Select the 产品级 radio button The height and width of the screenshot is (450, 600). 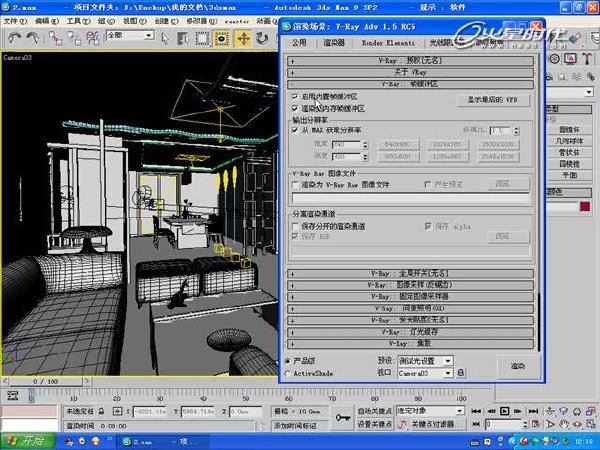click(x=287, y=361)
